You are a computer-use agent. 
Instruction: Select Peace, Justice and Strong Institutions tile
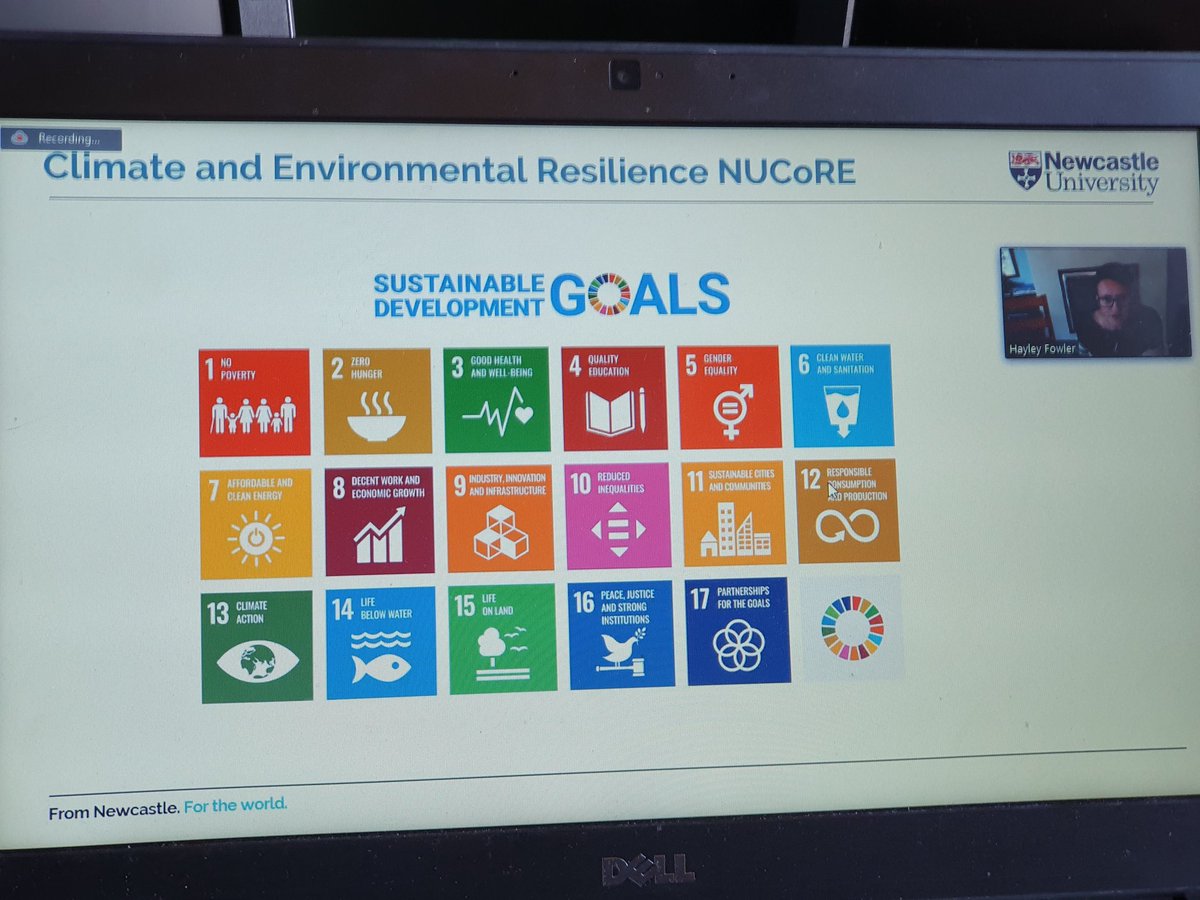click(x=622, y=634)
